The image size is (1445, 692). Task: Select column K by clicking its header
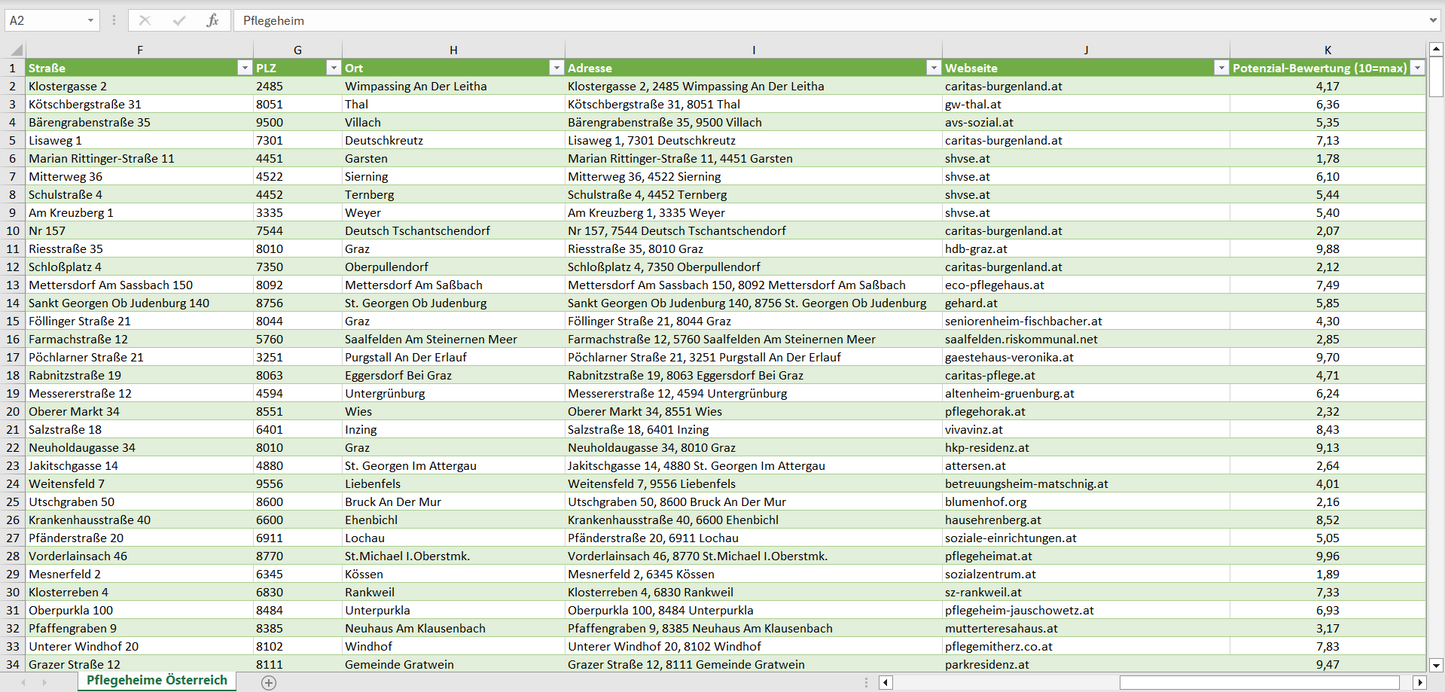pyautogui.click(x=1327, y=49)
